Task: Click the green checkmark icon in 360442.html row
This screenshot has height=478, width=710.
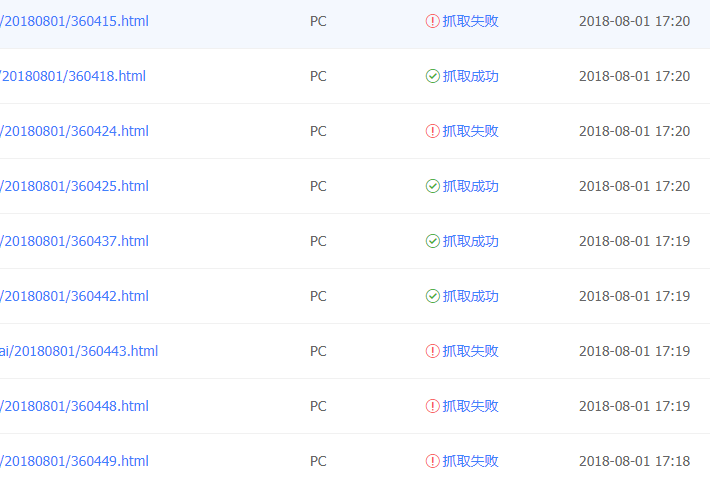Action: [432, 296]
